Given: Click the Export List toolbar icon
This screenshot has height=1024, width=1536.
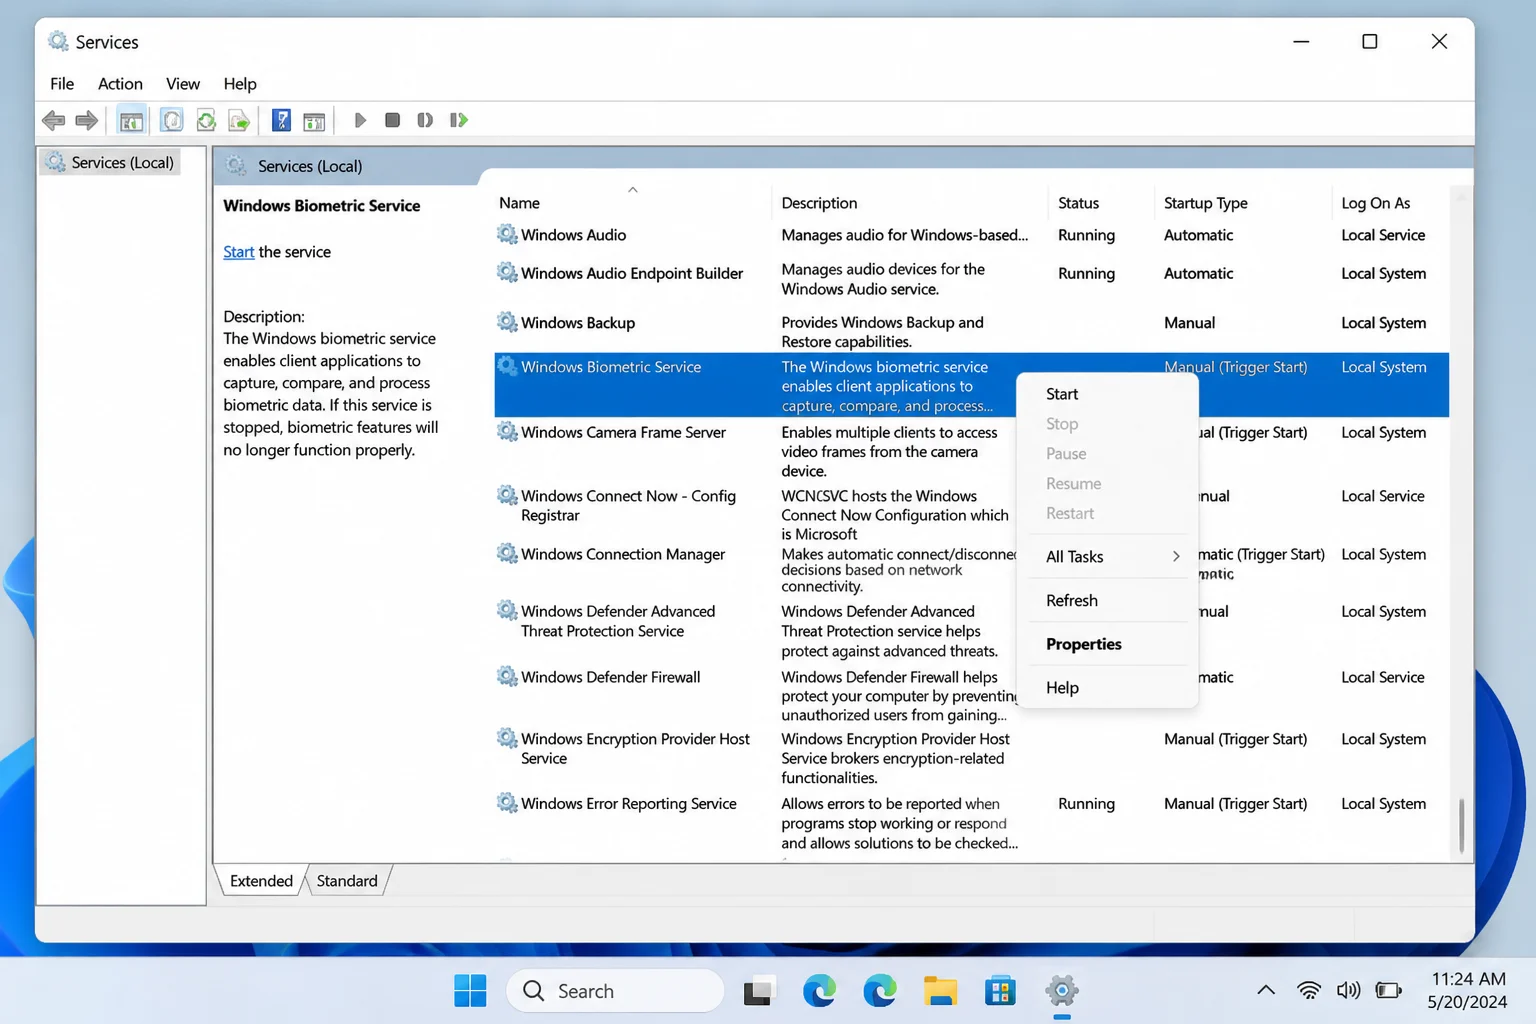Looking at the screenshot, I should [239, 121].
